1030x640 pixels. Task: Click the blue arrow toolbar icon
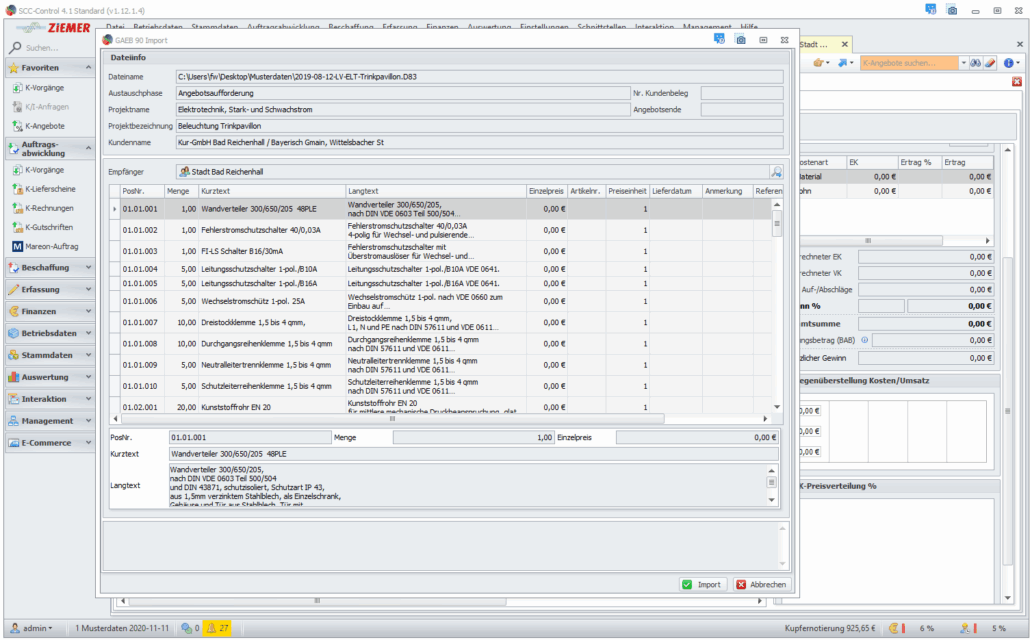tap(843, 63)
